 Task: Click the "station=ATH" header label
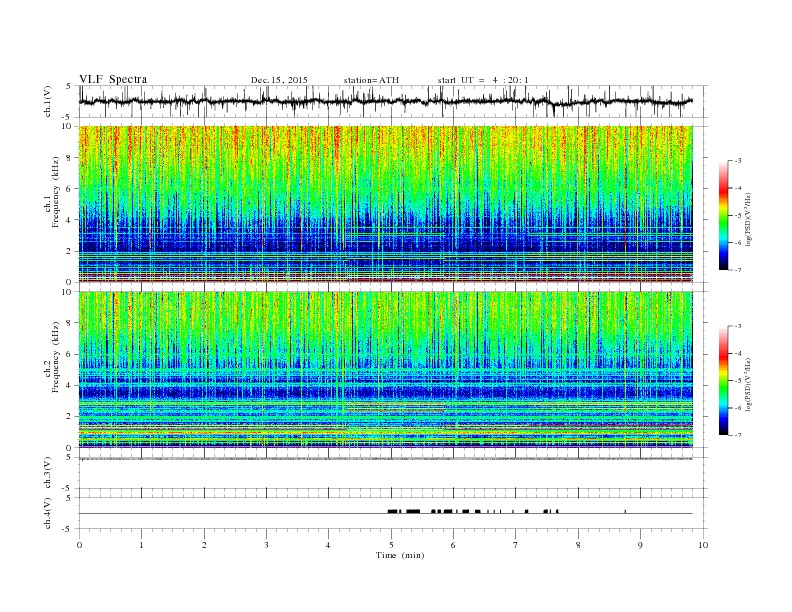click(371, 80)
